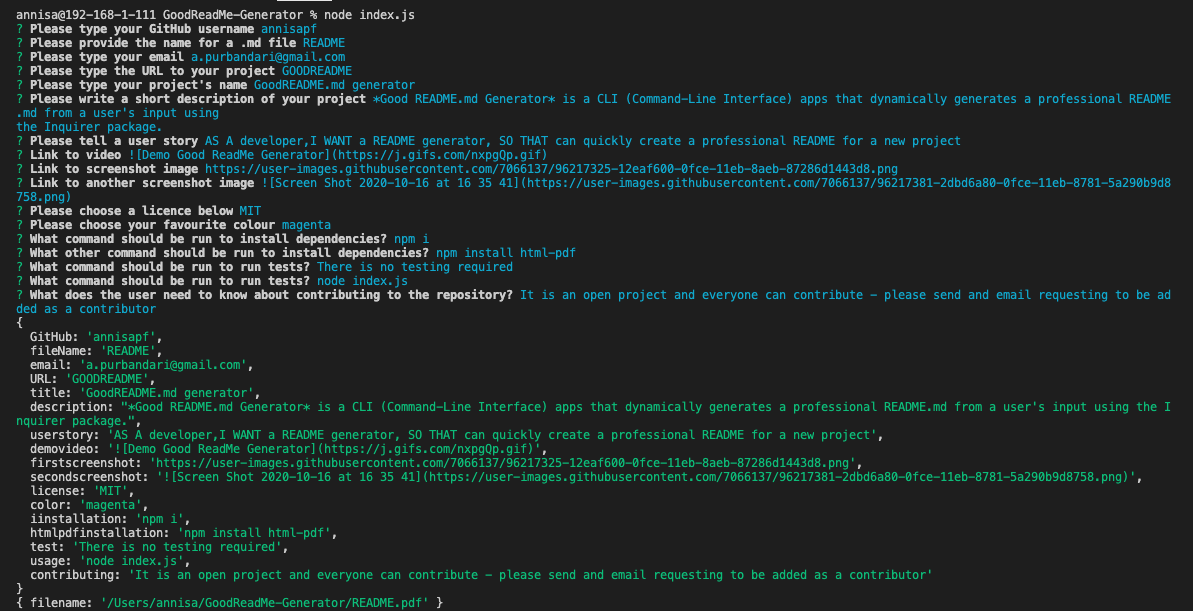Select the output key 'URL:'
Screen dimensions: 1193x611
coord(43,379)
